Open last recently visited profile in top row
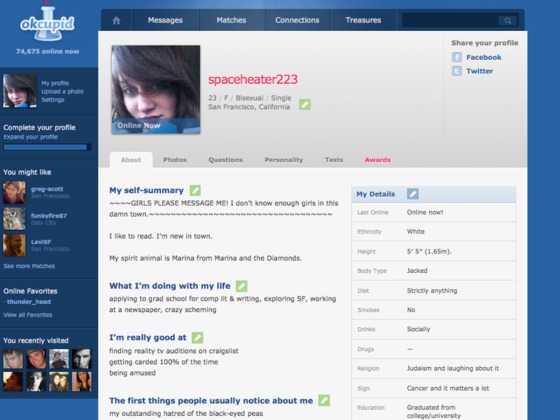 tap(82, 359)
